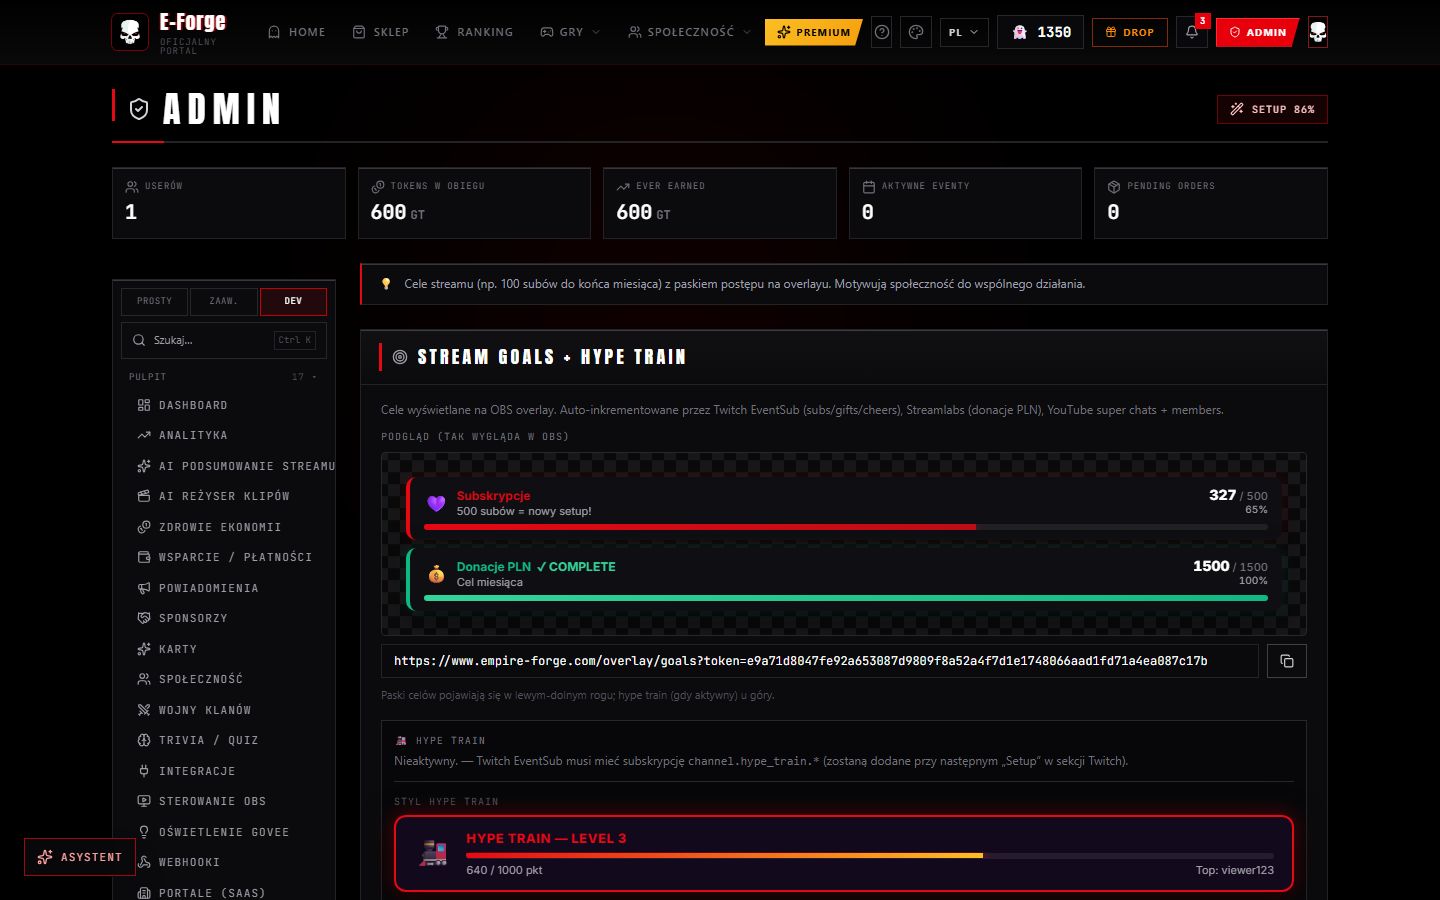This screenshot has width=1440, height=900.
Task: Click the 'Styl Hype Train' label
Action: coord(446,802)
